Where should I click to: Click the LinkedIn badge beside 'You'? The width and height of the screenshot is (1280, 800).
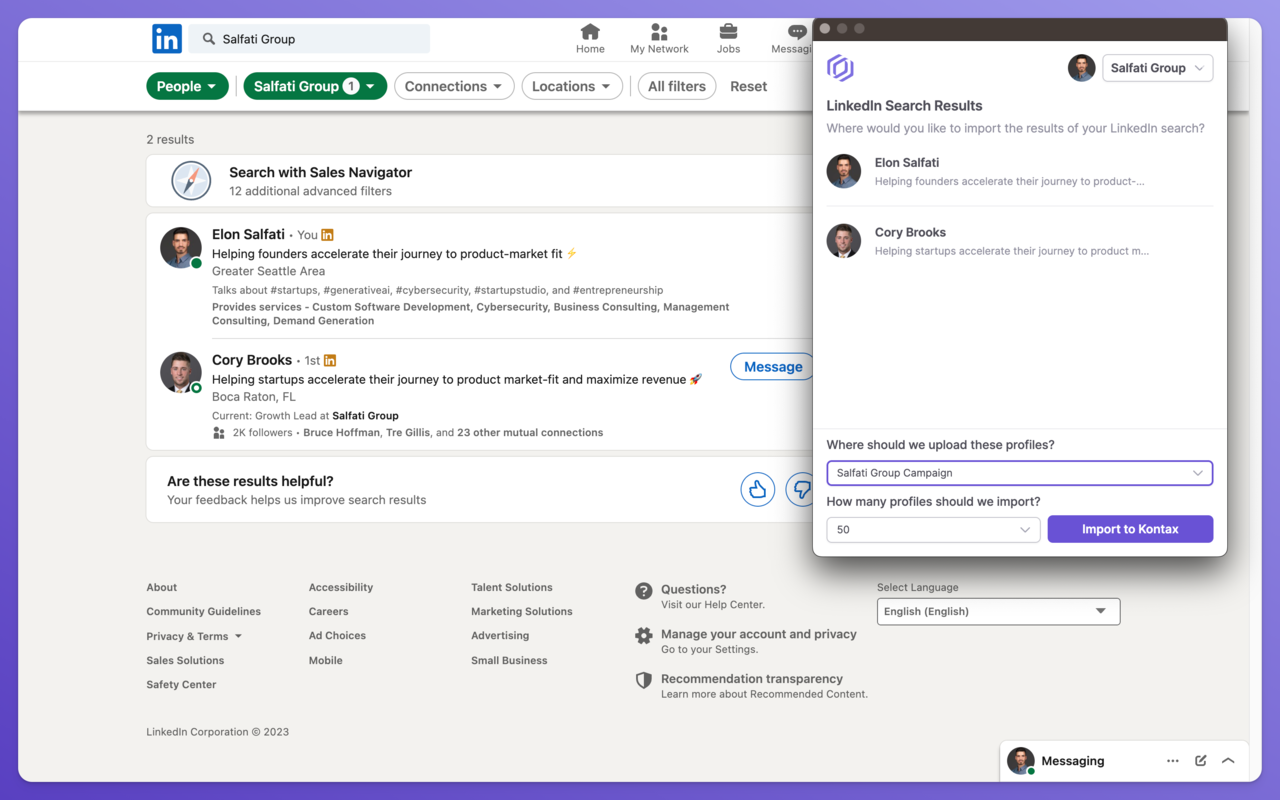click(x=327, y=235)
